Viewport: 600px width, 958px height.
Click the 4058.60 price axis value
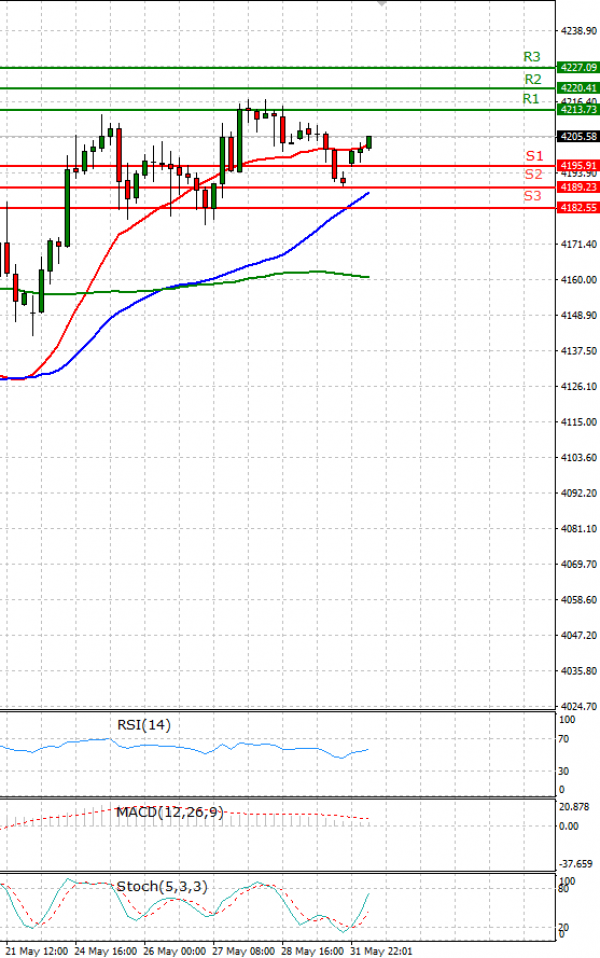click(579, 600)
